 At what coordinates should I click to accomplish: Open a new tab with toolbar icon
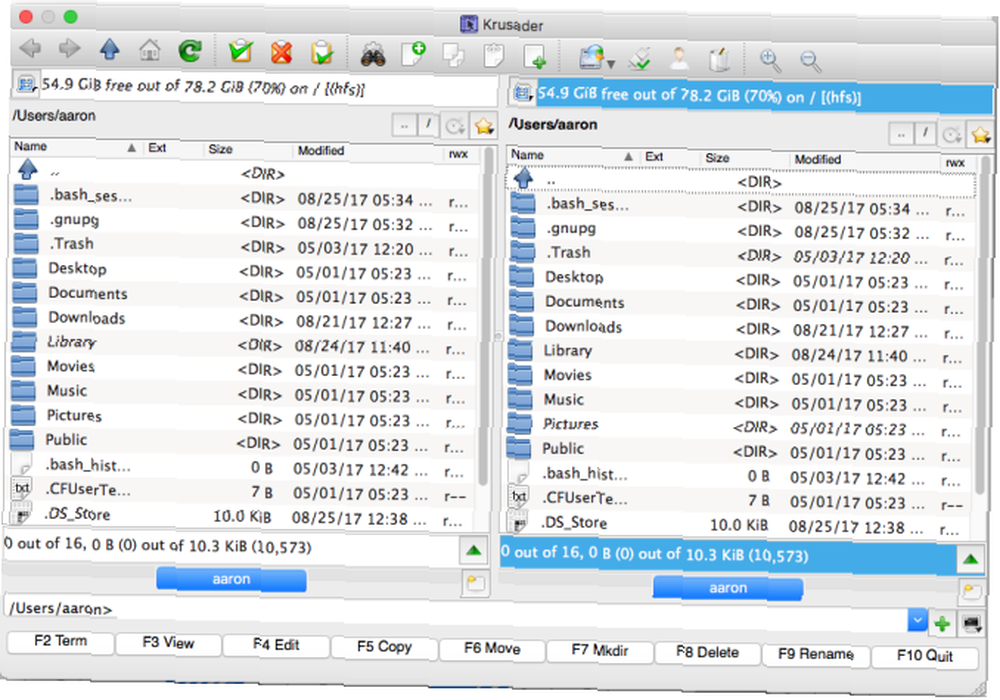point(534,57)
